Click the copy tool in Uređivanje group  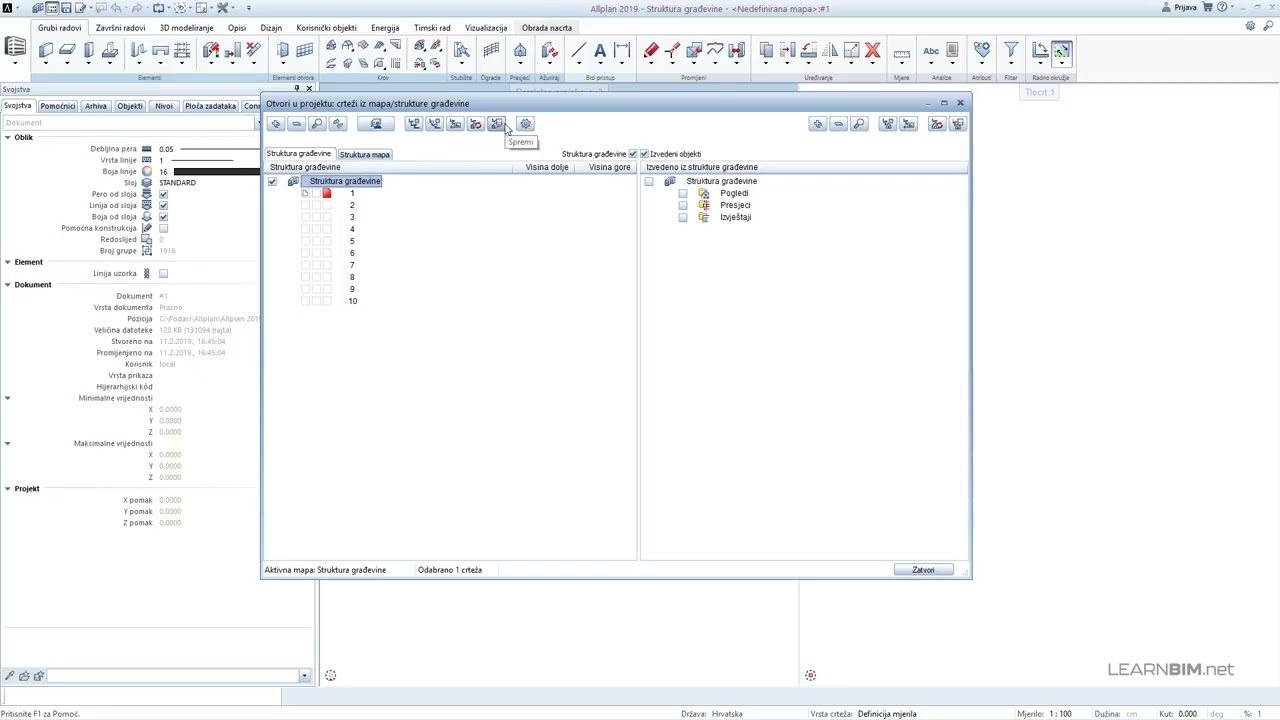pyautogui.click(x=766, y=50)
